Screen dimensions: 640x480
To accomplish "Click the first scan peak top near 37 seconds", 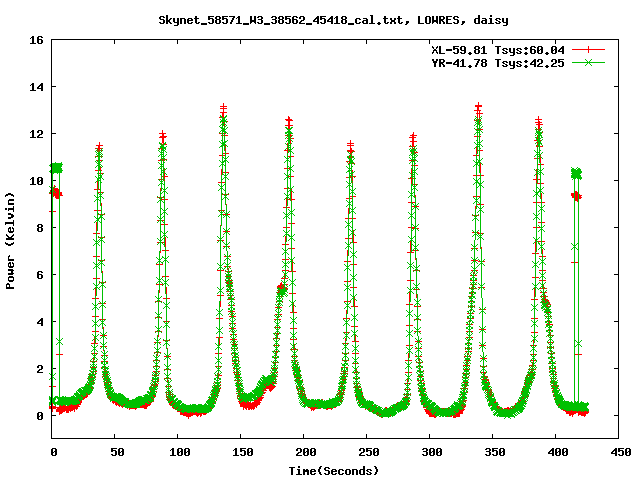I will click(x=99, y=148).
